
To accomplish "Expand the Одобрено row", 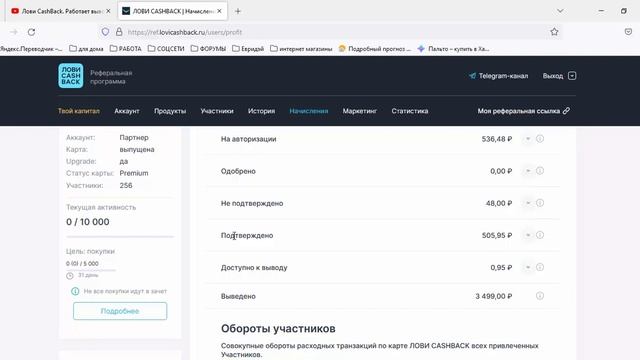I will pyautogui.click(x=528, y=171).
